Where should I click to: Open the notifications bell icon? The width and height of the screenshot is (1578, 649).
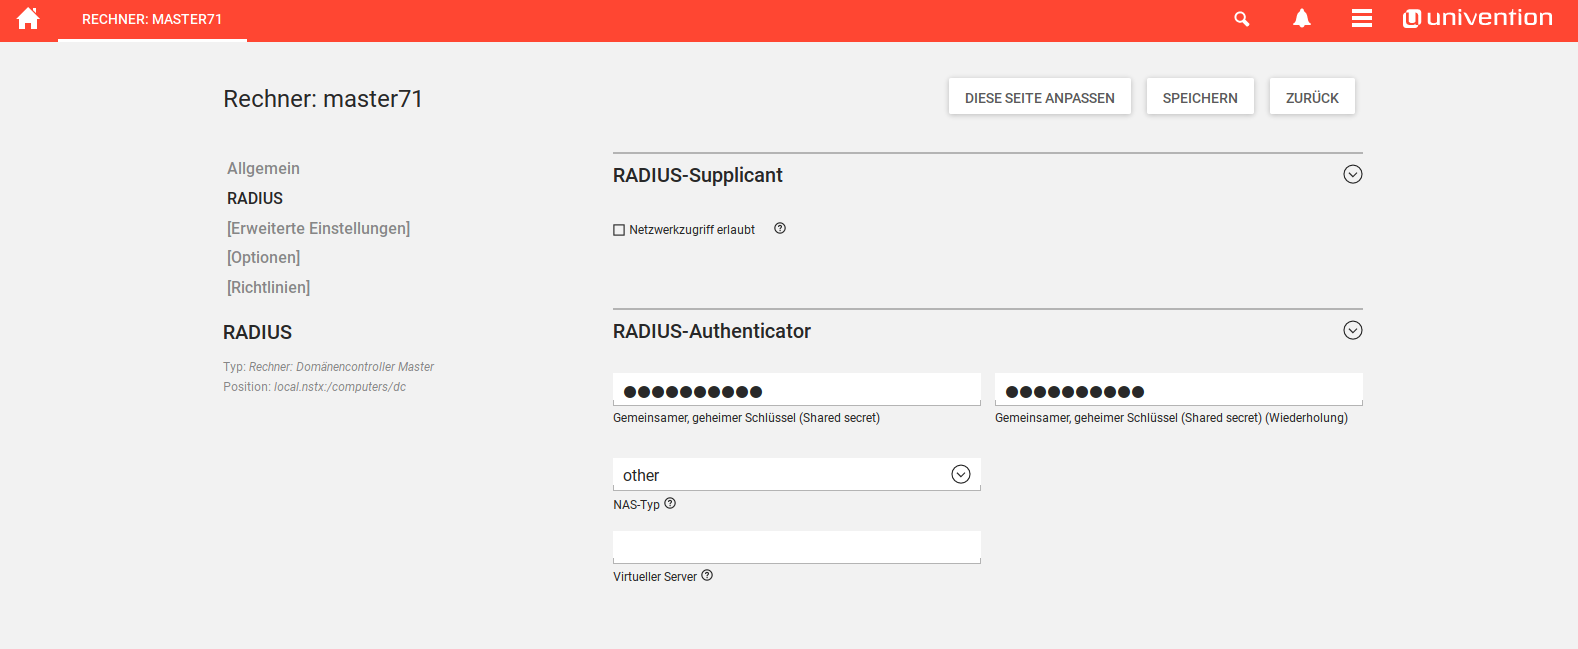tap(1302, 19)
